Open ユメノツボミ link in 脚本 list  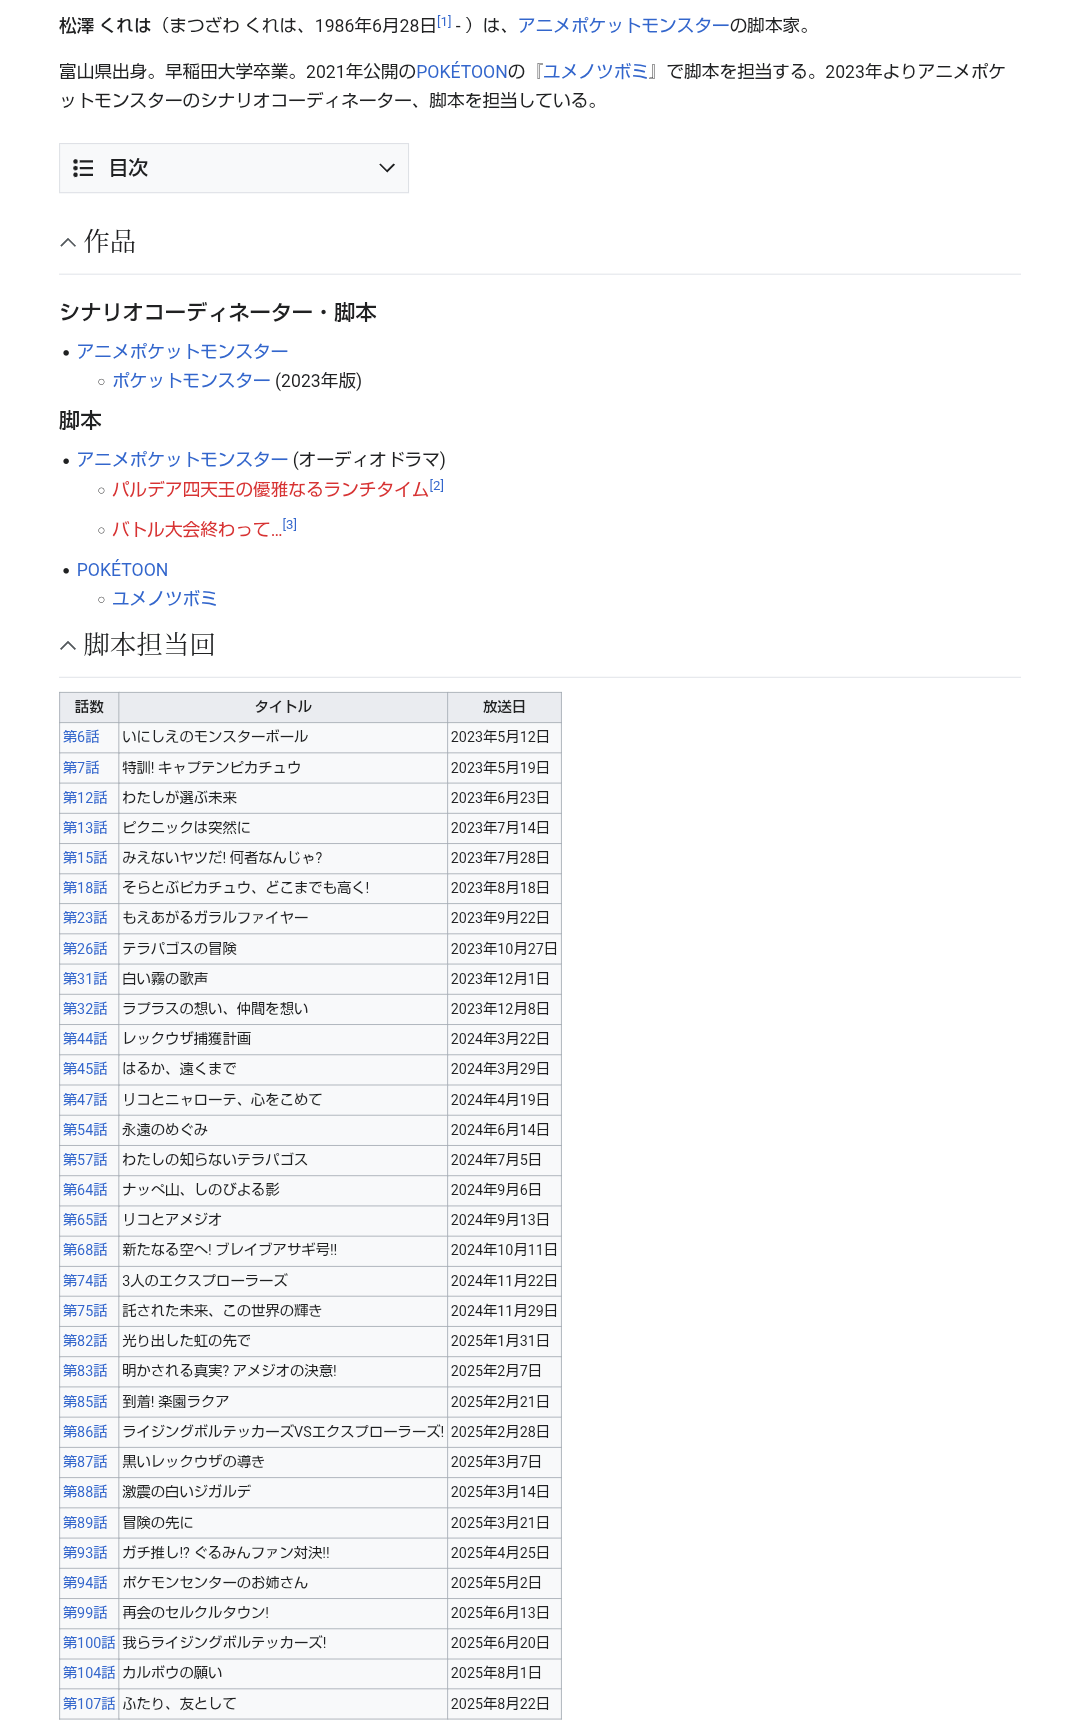tap(164, 599)
